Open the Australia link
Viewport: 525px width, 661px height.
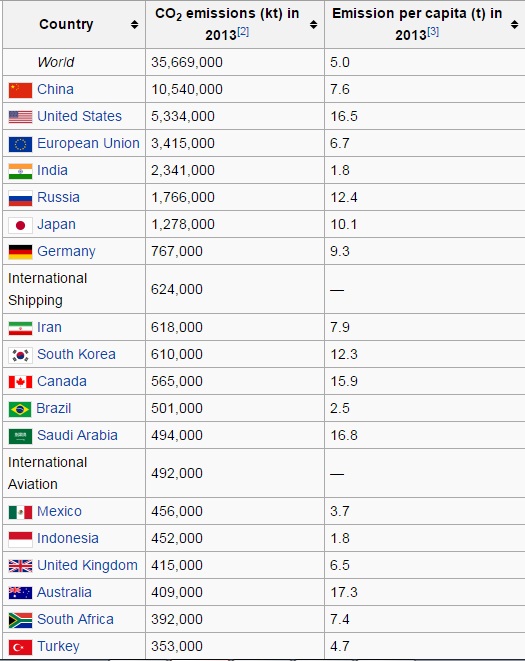click(x=64, y=592)
